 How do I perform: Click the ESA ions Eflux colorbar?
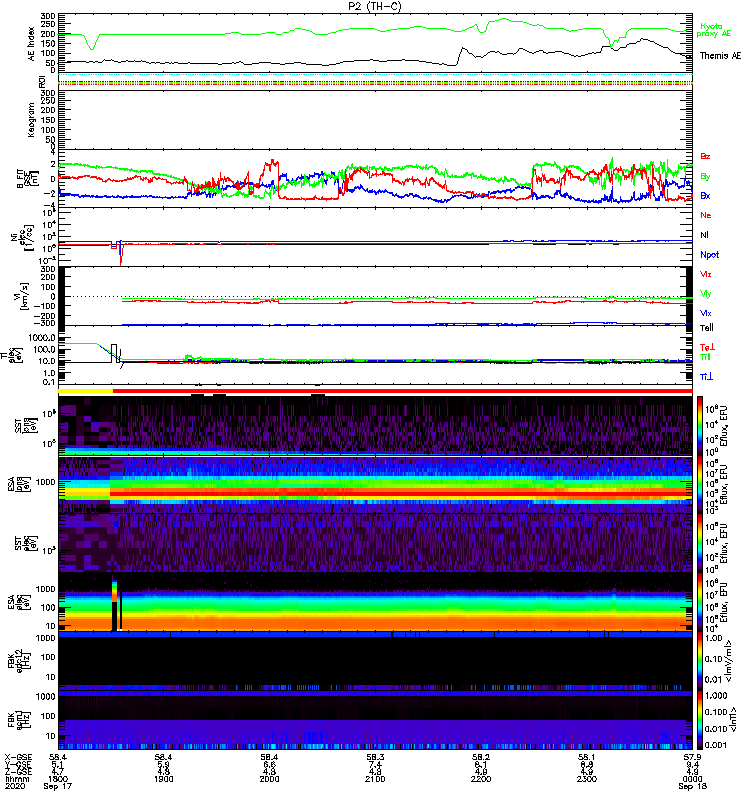click(700, 485)
